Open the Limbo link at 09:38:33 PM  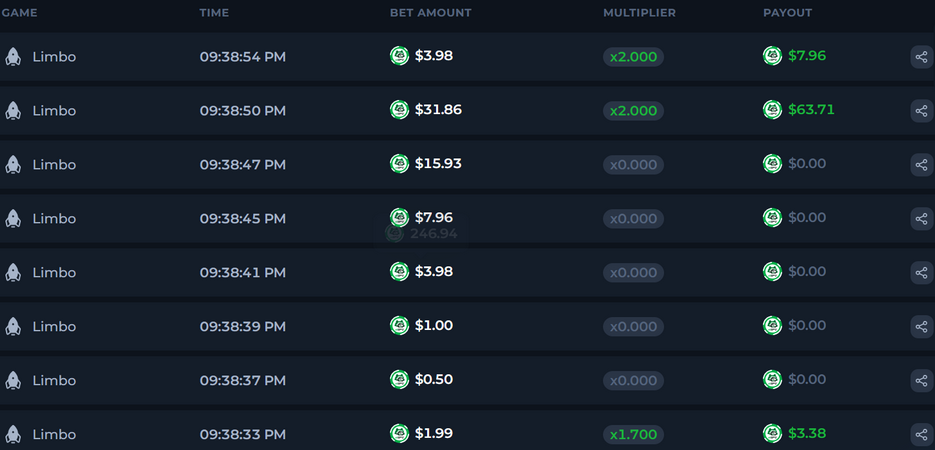(54, 435)
